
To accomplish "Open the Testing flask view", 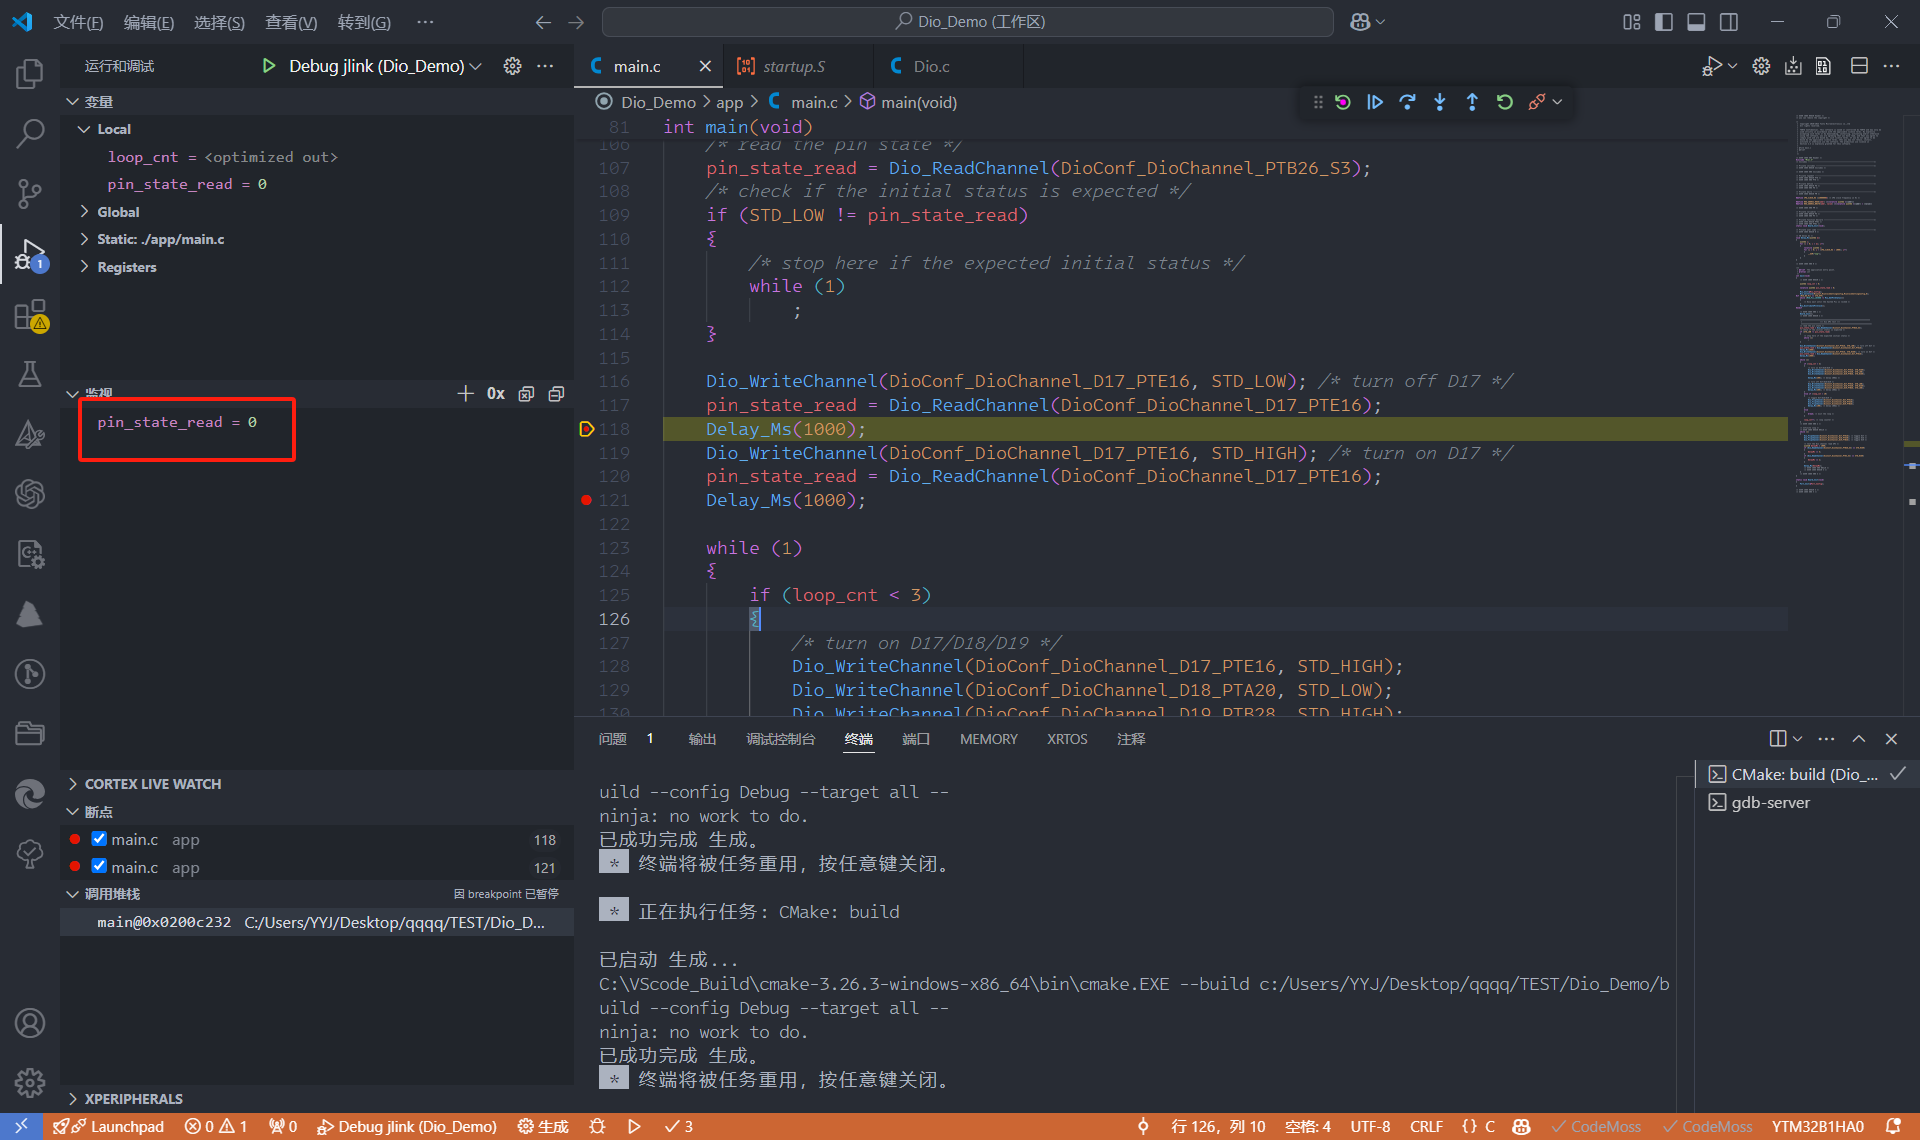I will point(30,374).
